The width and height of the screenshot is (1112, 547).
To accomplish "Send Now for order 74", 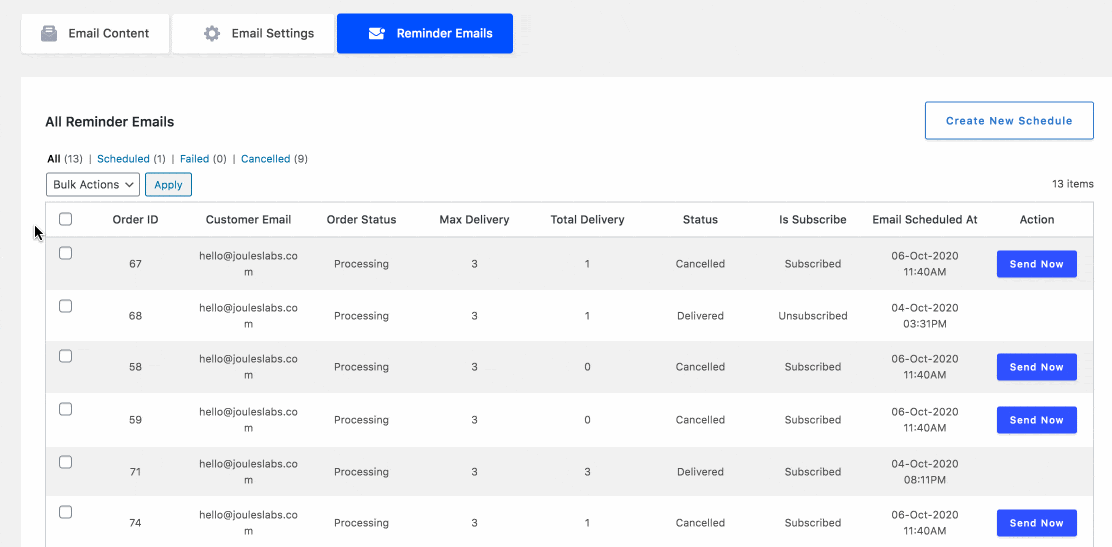I will (x=1036, y=523).
